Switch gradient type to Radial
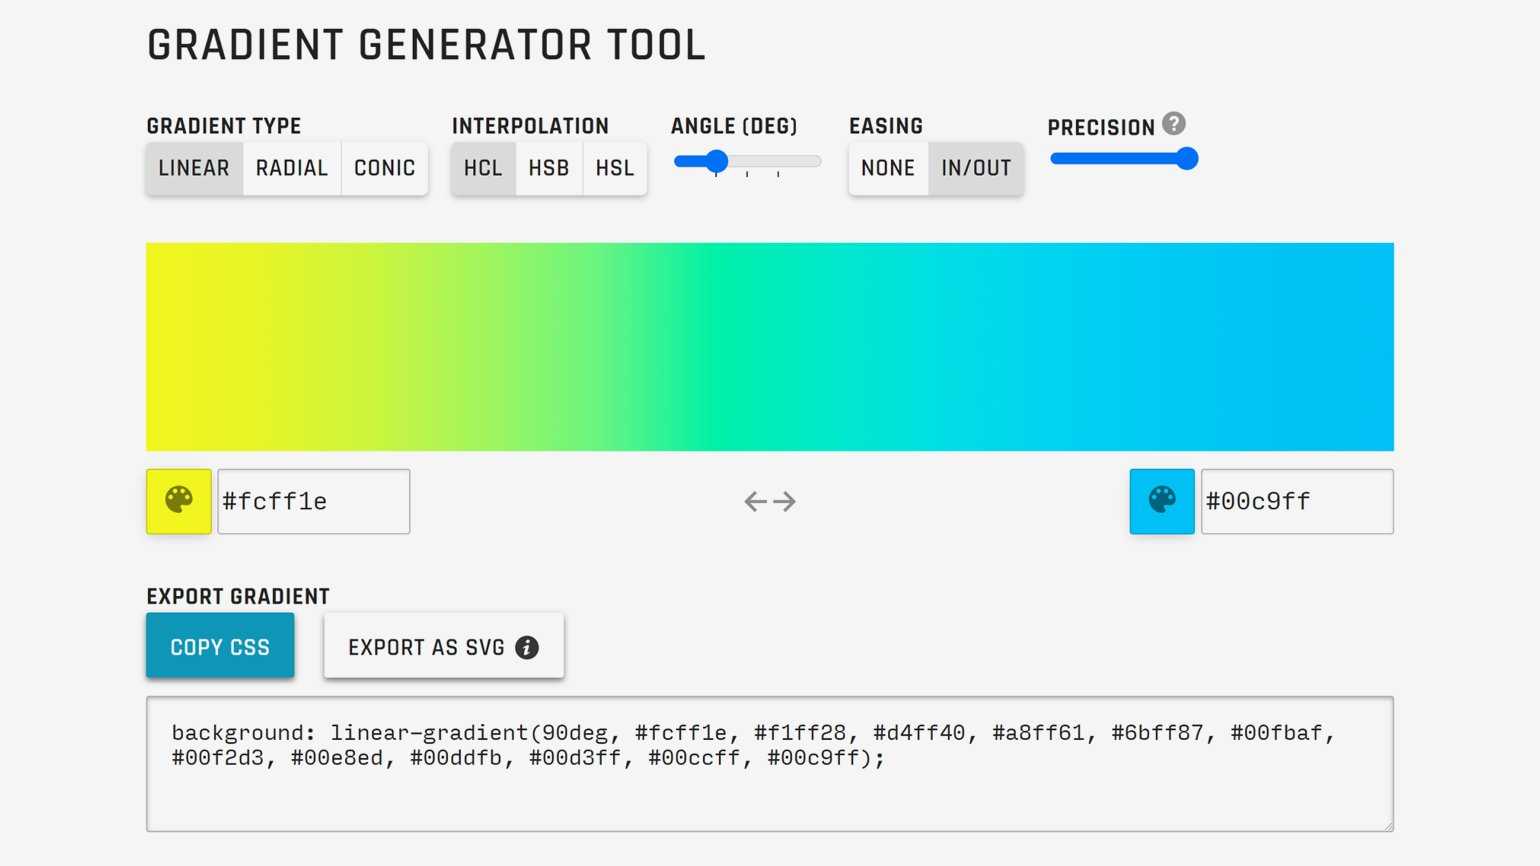The width and height of the screenshot is (1540, 866). pyautogui.click(x=292, y=168)
